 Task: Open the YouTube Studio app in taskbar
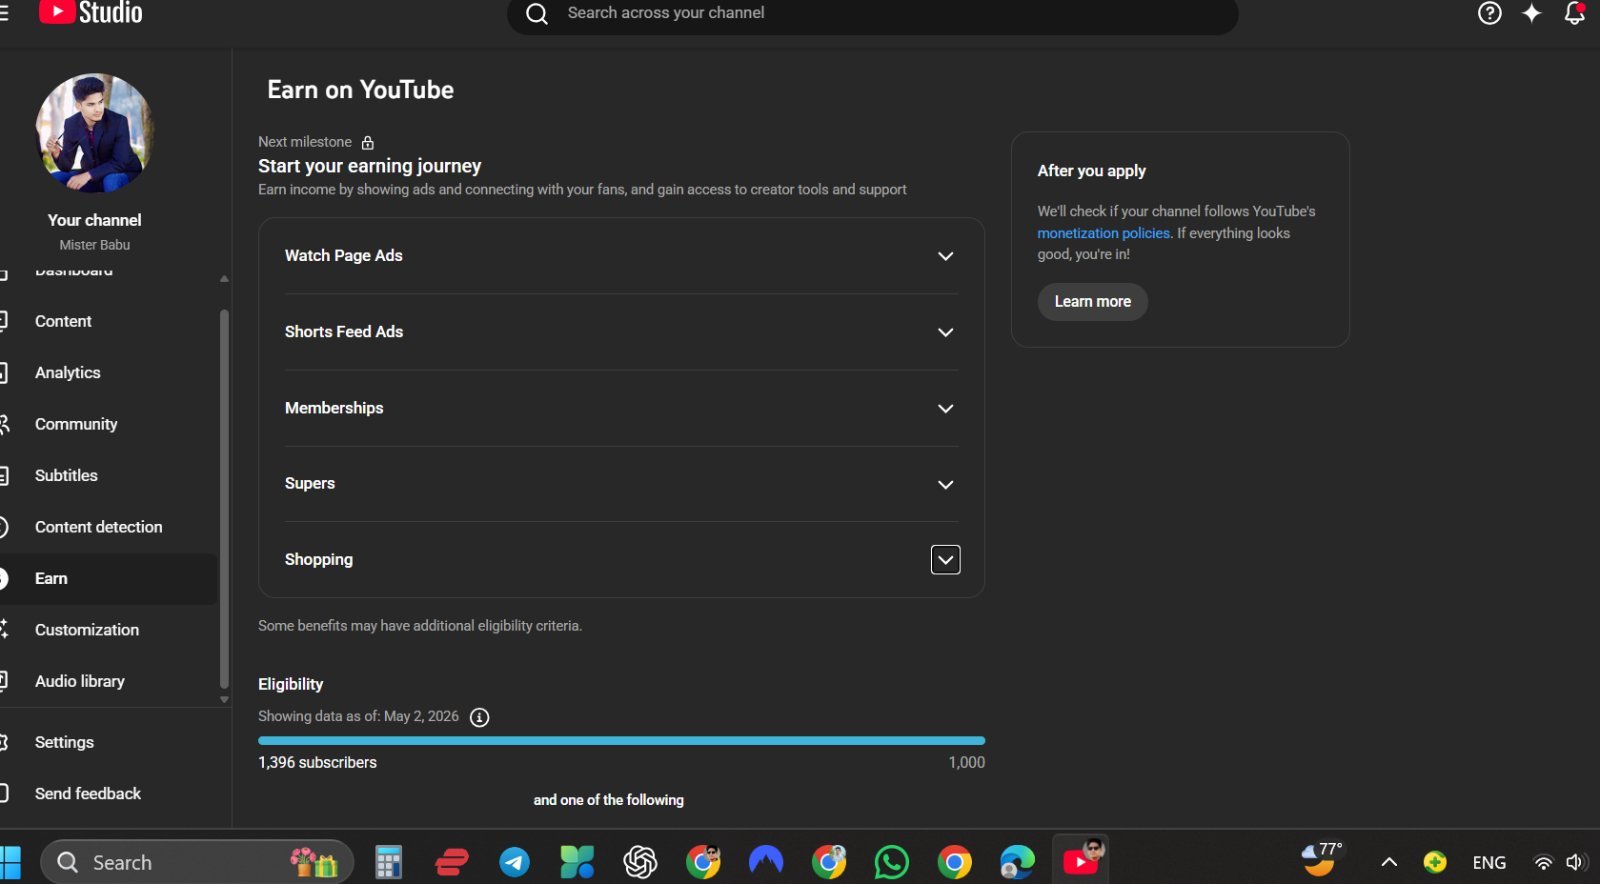pos(1081,860)
